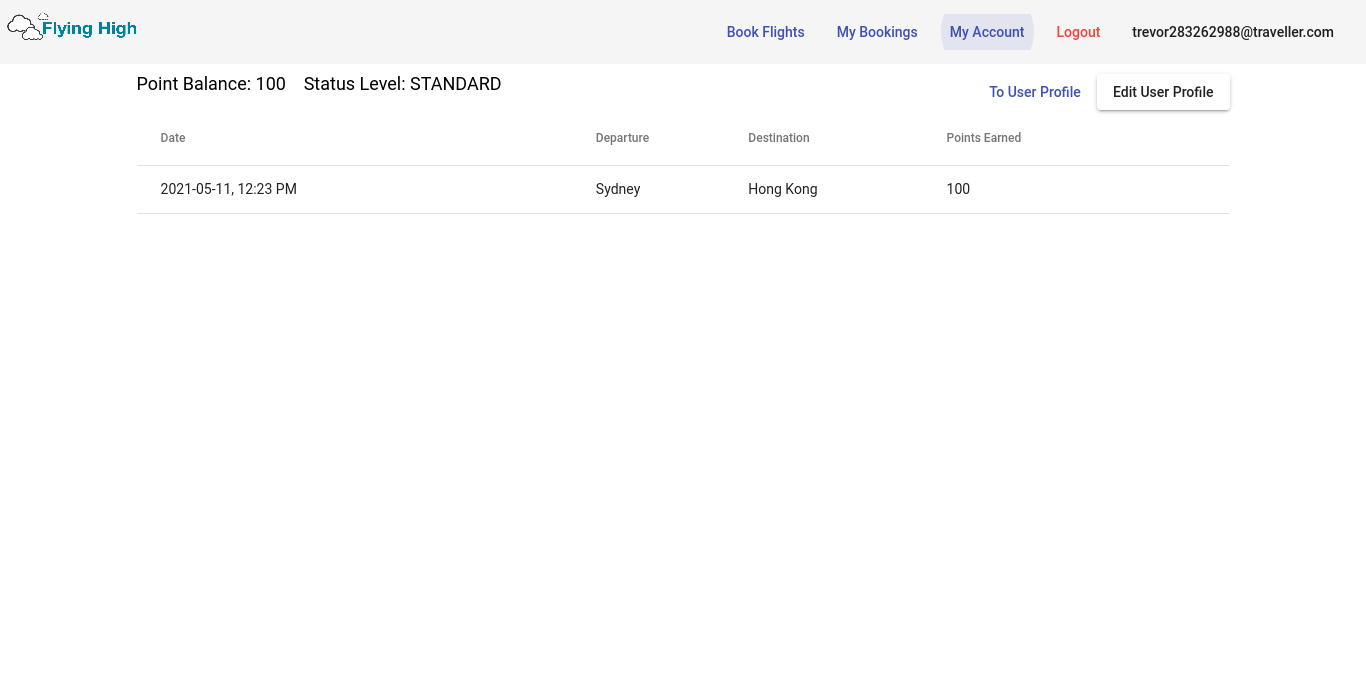Click the red Logout link
Screen dimensions: 1366x694
[1078, 32]
